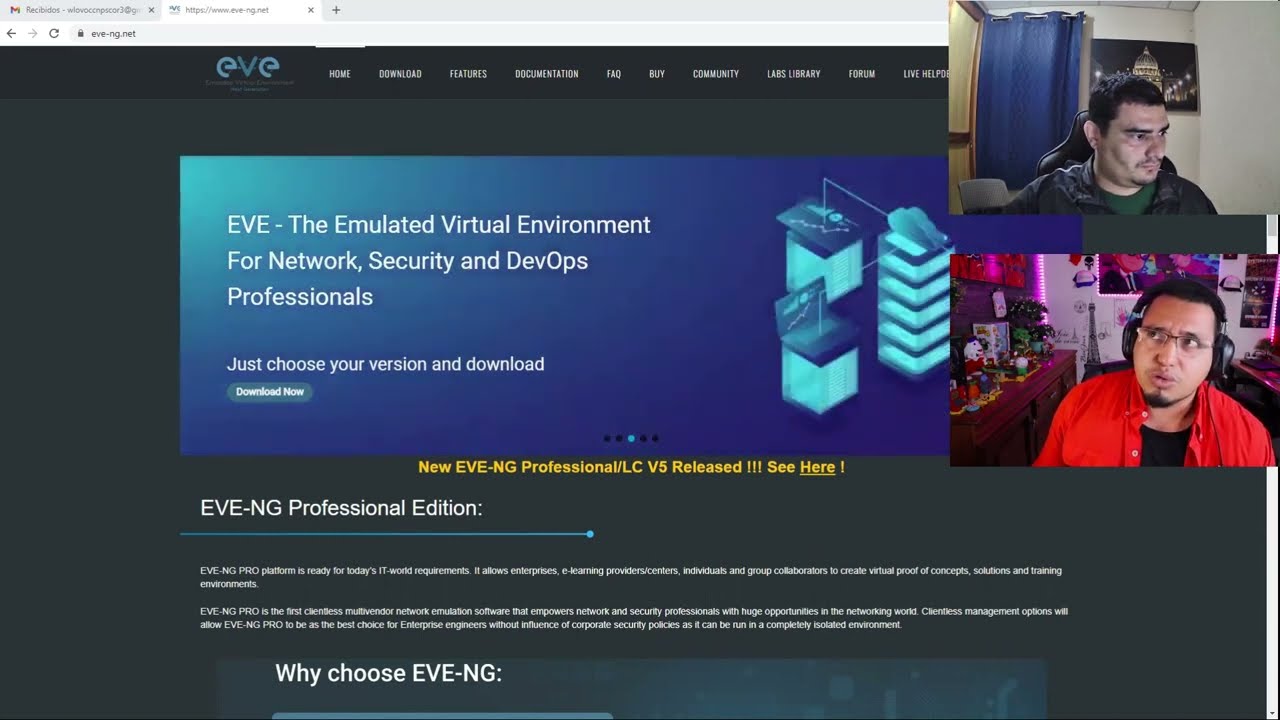1280x720 pixels.
Task: Click the padlock site info icon
Action: point(80,33)
